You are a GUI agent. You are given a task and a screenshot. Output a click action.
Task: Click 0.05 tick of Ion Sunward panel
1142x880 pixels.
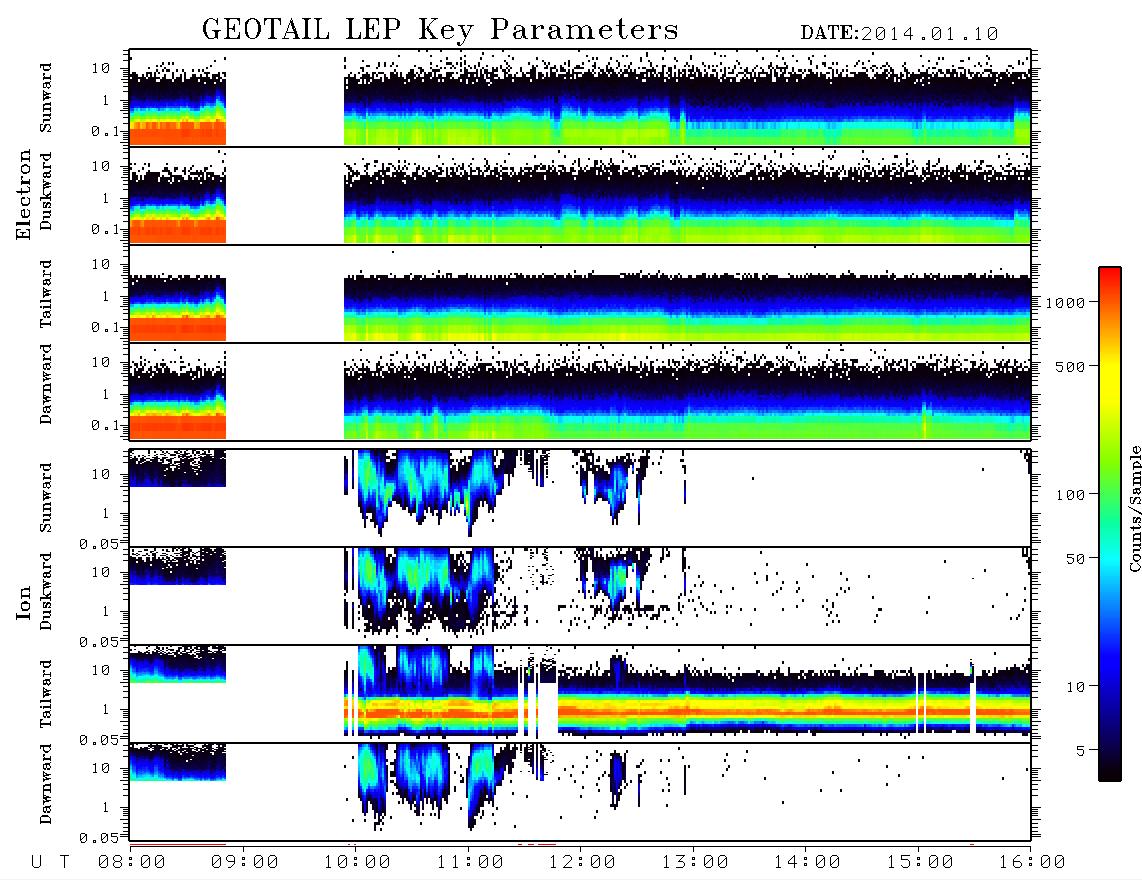tap(99, 543)
